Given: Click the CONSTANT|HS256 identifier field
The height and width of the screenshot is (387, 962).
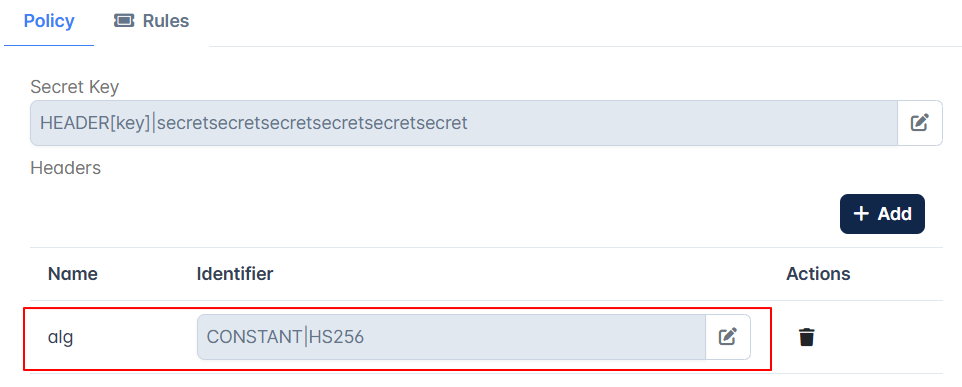Looking at the screenshot, I should [x=451, y=337].
